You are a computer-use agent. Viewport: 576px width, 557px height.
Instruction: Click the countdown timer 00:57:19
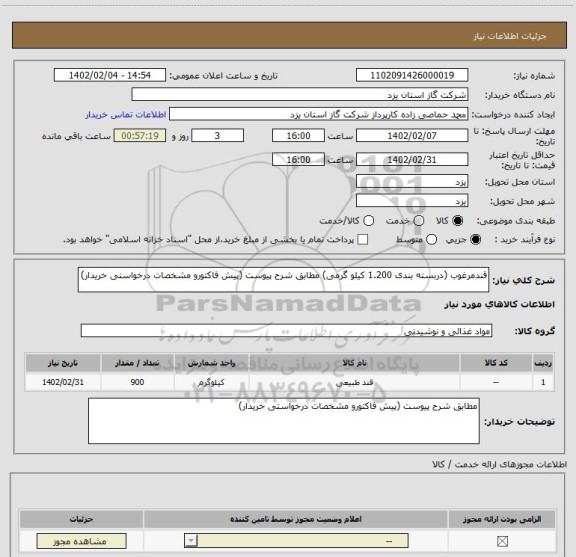point(140,136)
